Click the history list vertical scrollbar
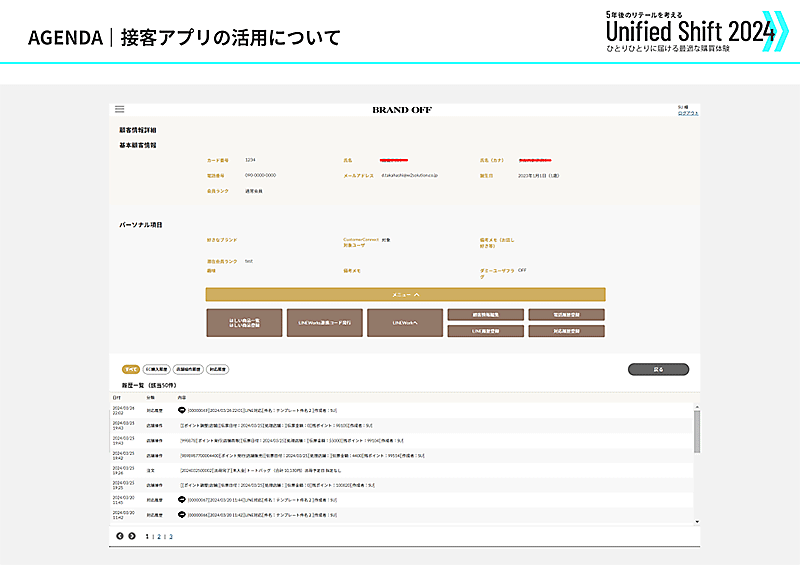The height and width of the screenshot is (565, 800). pyautogui.click(x=696, y=430)
